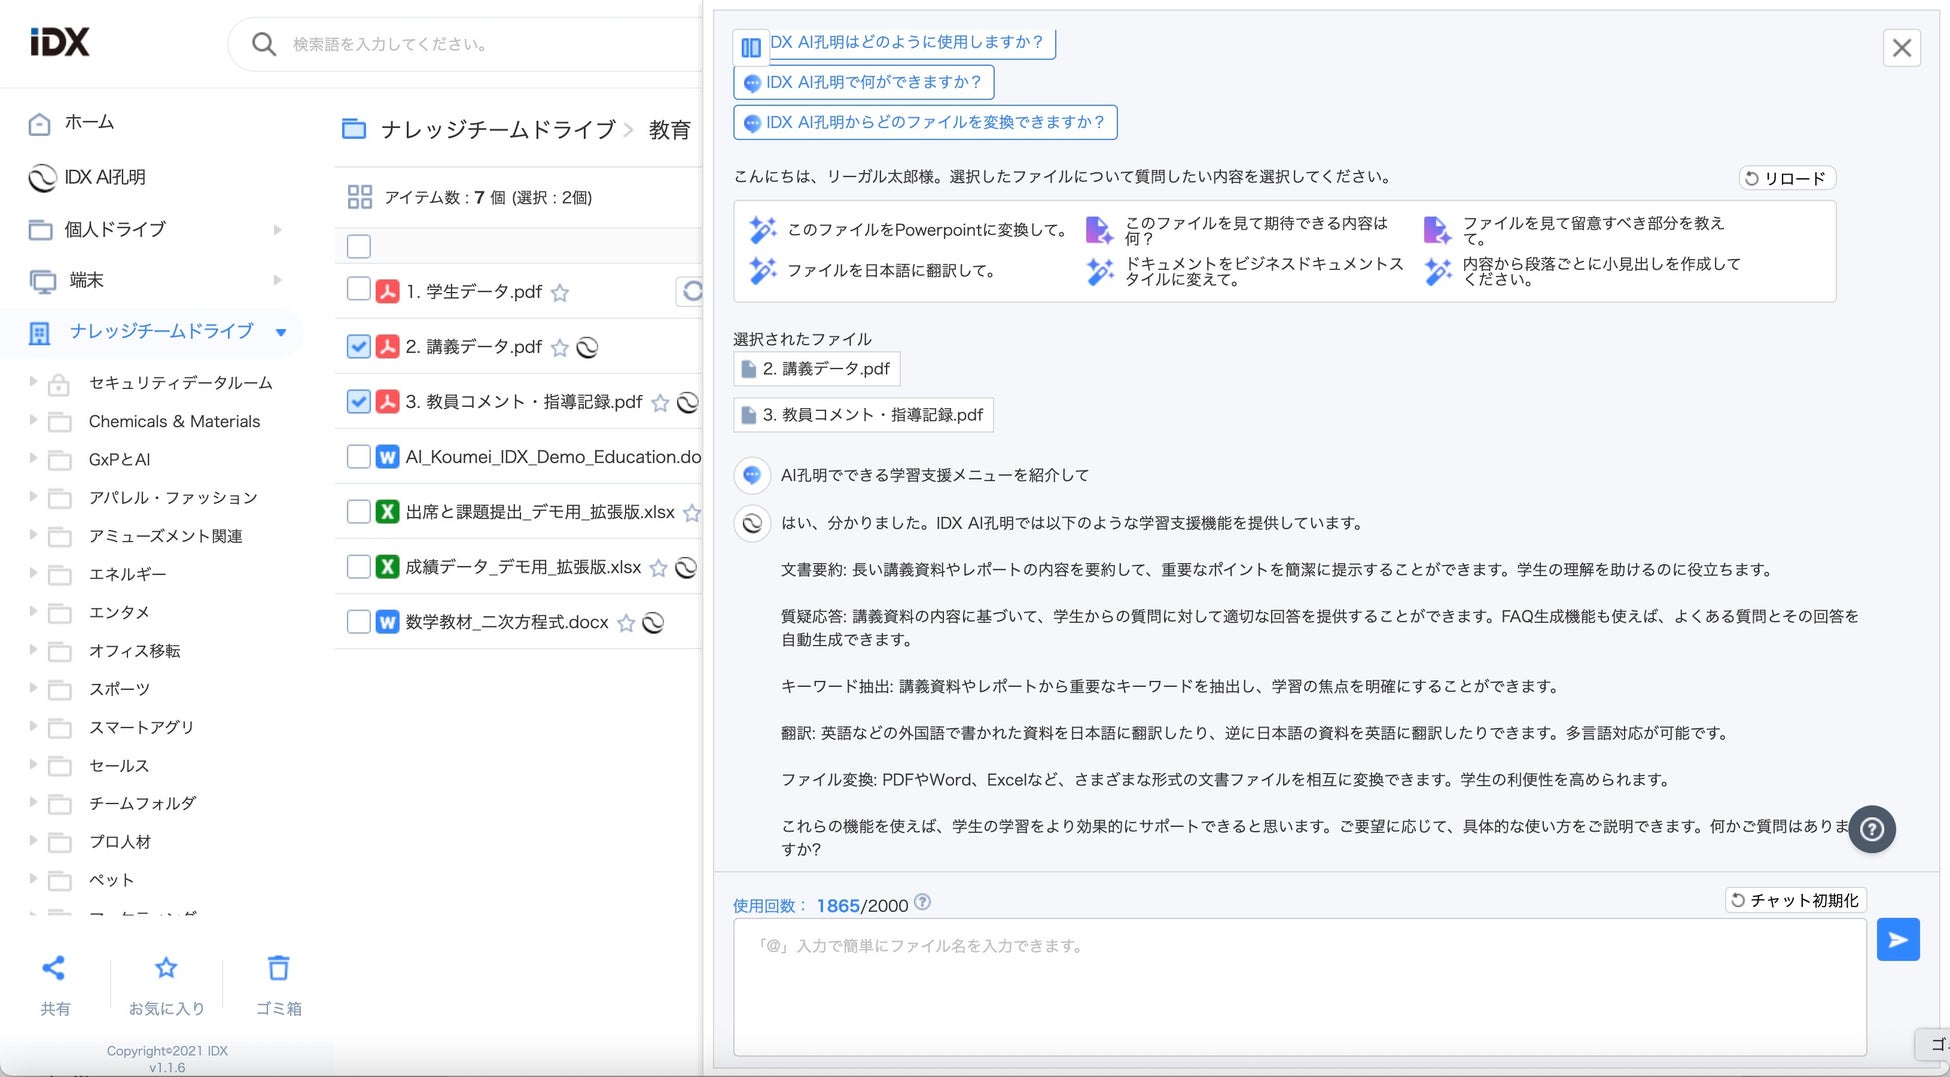Open the trash ゴミ箱 icon
Viewport: 1950px width, 1077px height.
pos(278,968)
